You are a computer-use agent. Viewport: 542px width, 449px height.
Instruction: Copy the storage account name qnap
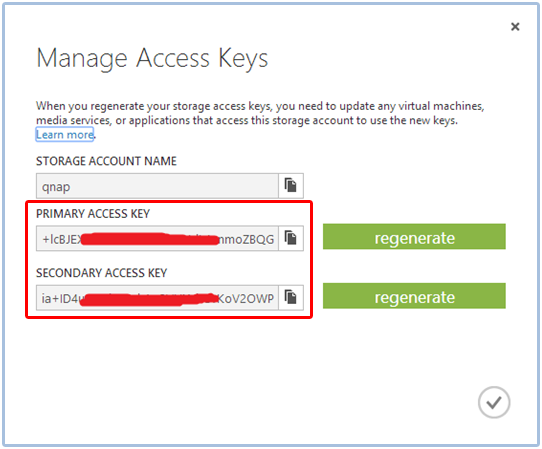coord(291,186)
